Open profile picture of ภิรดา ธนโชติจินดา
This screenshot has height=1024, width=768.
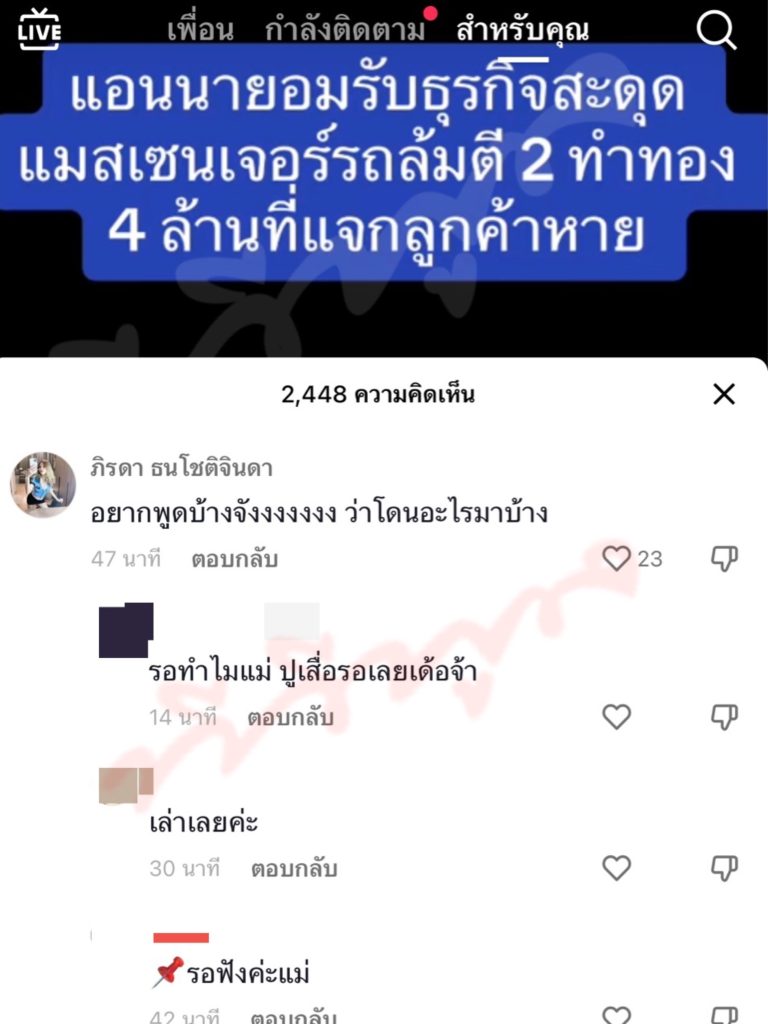43,485
